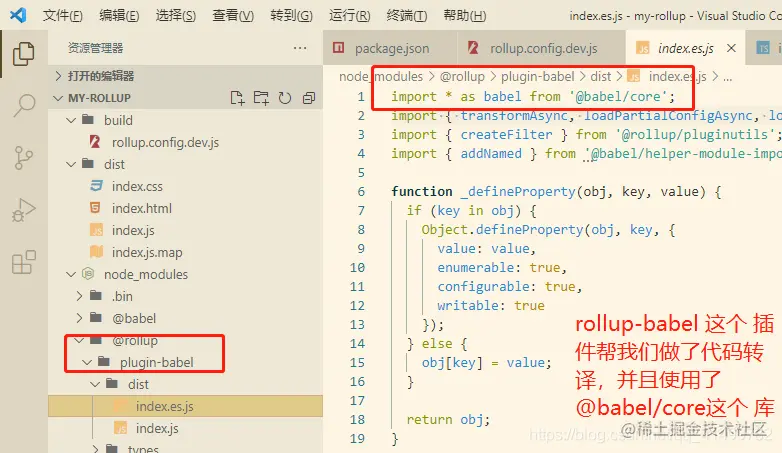The image size is (782, 453).
Task: Refresh the MY-ROLLUP explorer
Action: (x=285, y=98)
